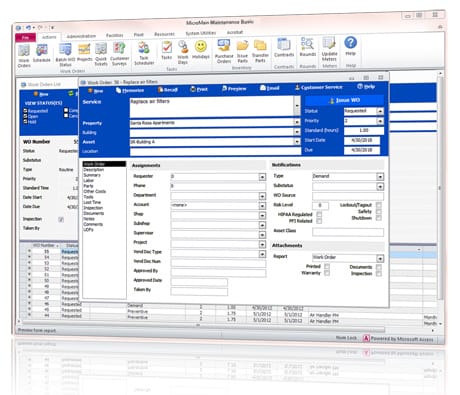
Task: Select Description in the section list
Action: [x=94, y=170]
